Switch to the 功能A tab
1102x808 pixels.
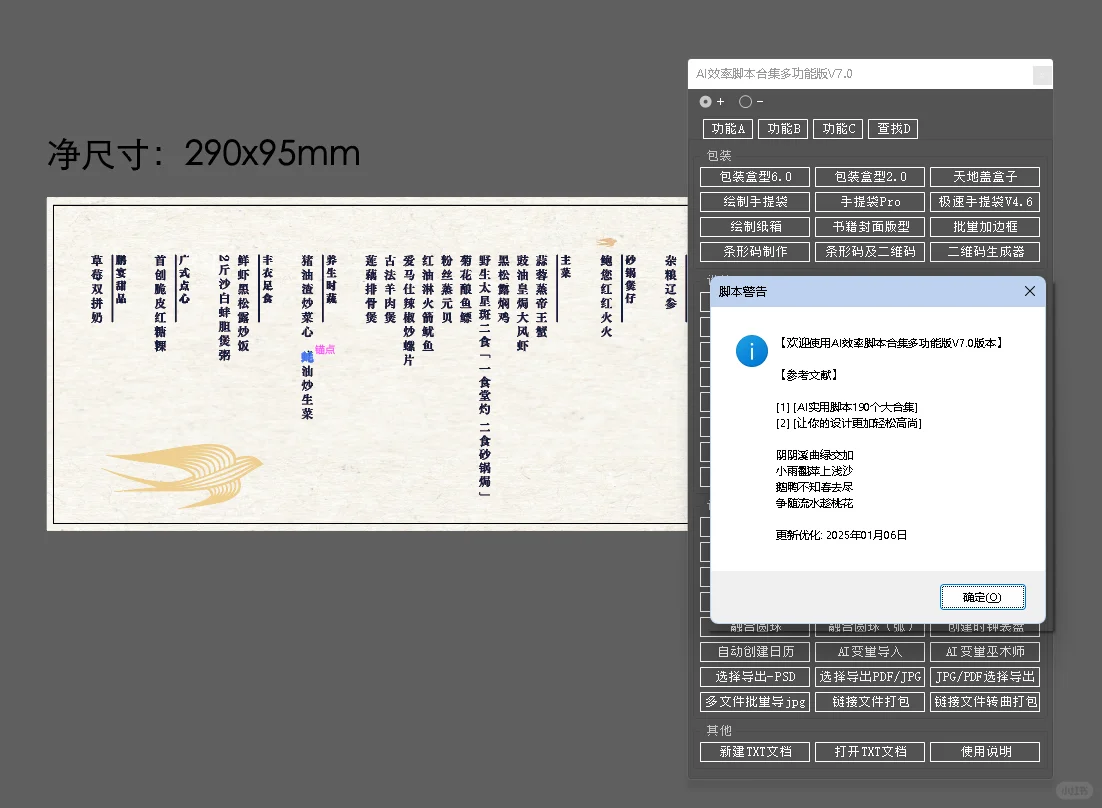coord(727,128)
